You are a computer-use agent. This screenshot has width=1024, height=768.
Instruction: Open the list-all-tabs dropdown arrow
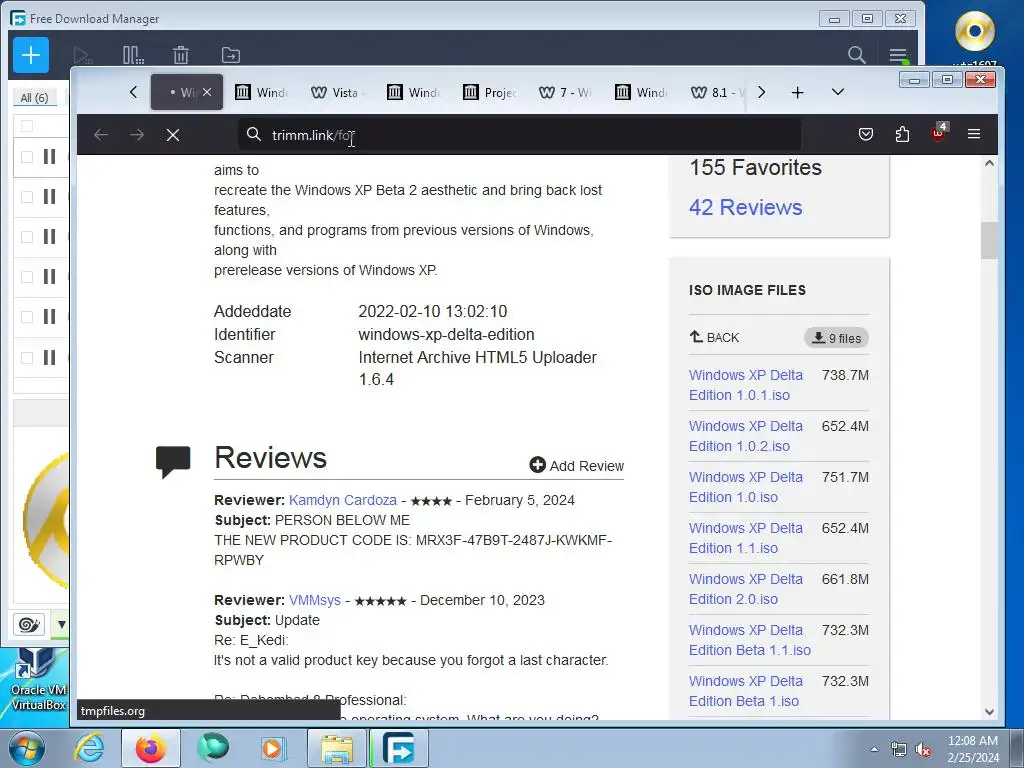838,92
